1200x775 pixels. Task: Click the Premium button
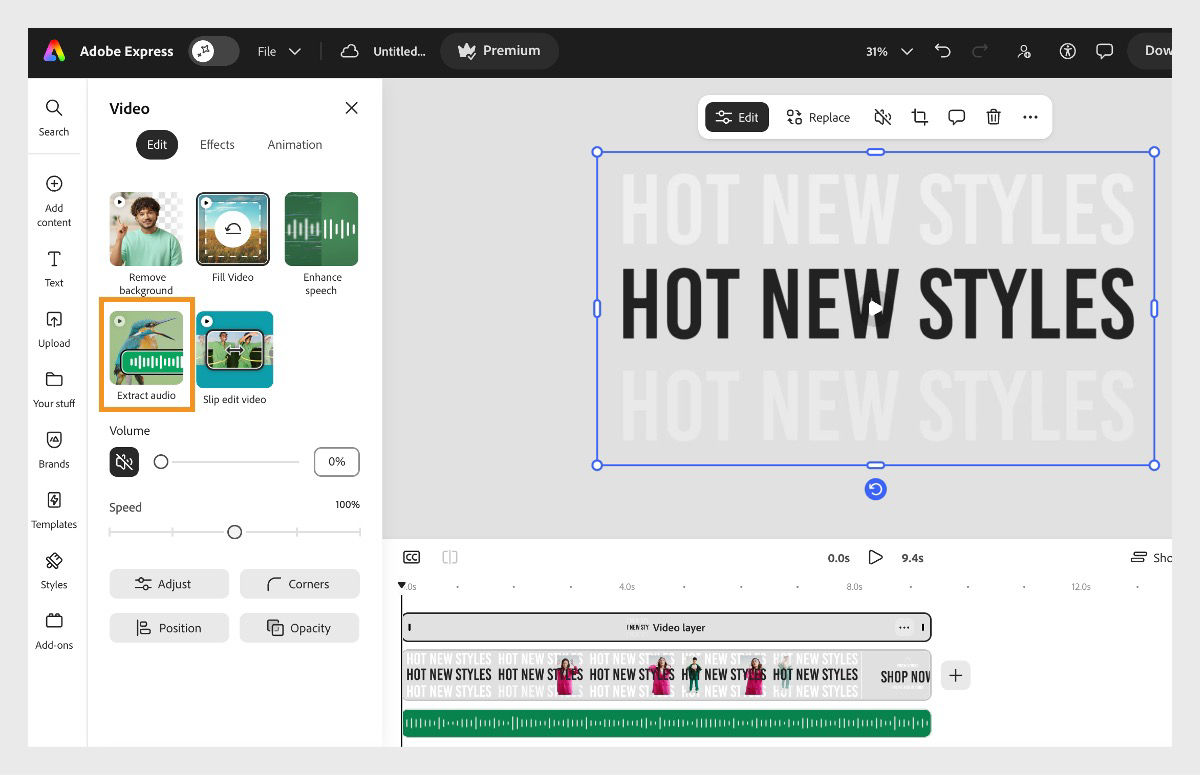click(x=499, y=51)
